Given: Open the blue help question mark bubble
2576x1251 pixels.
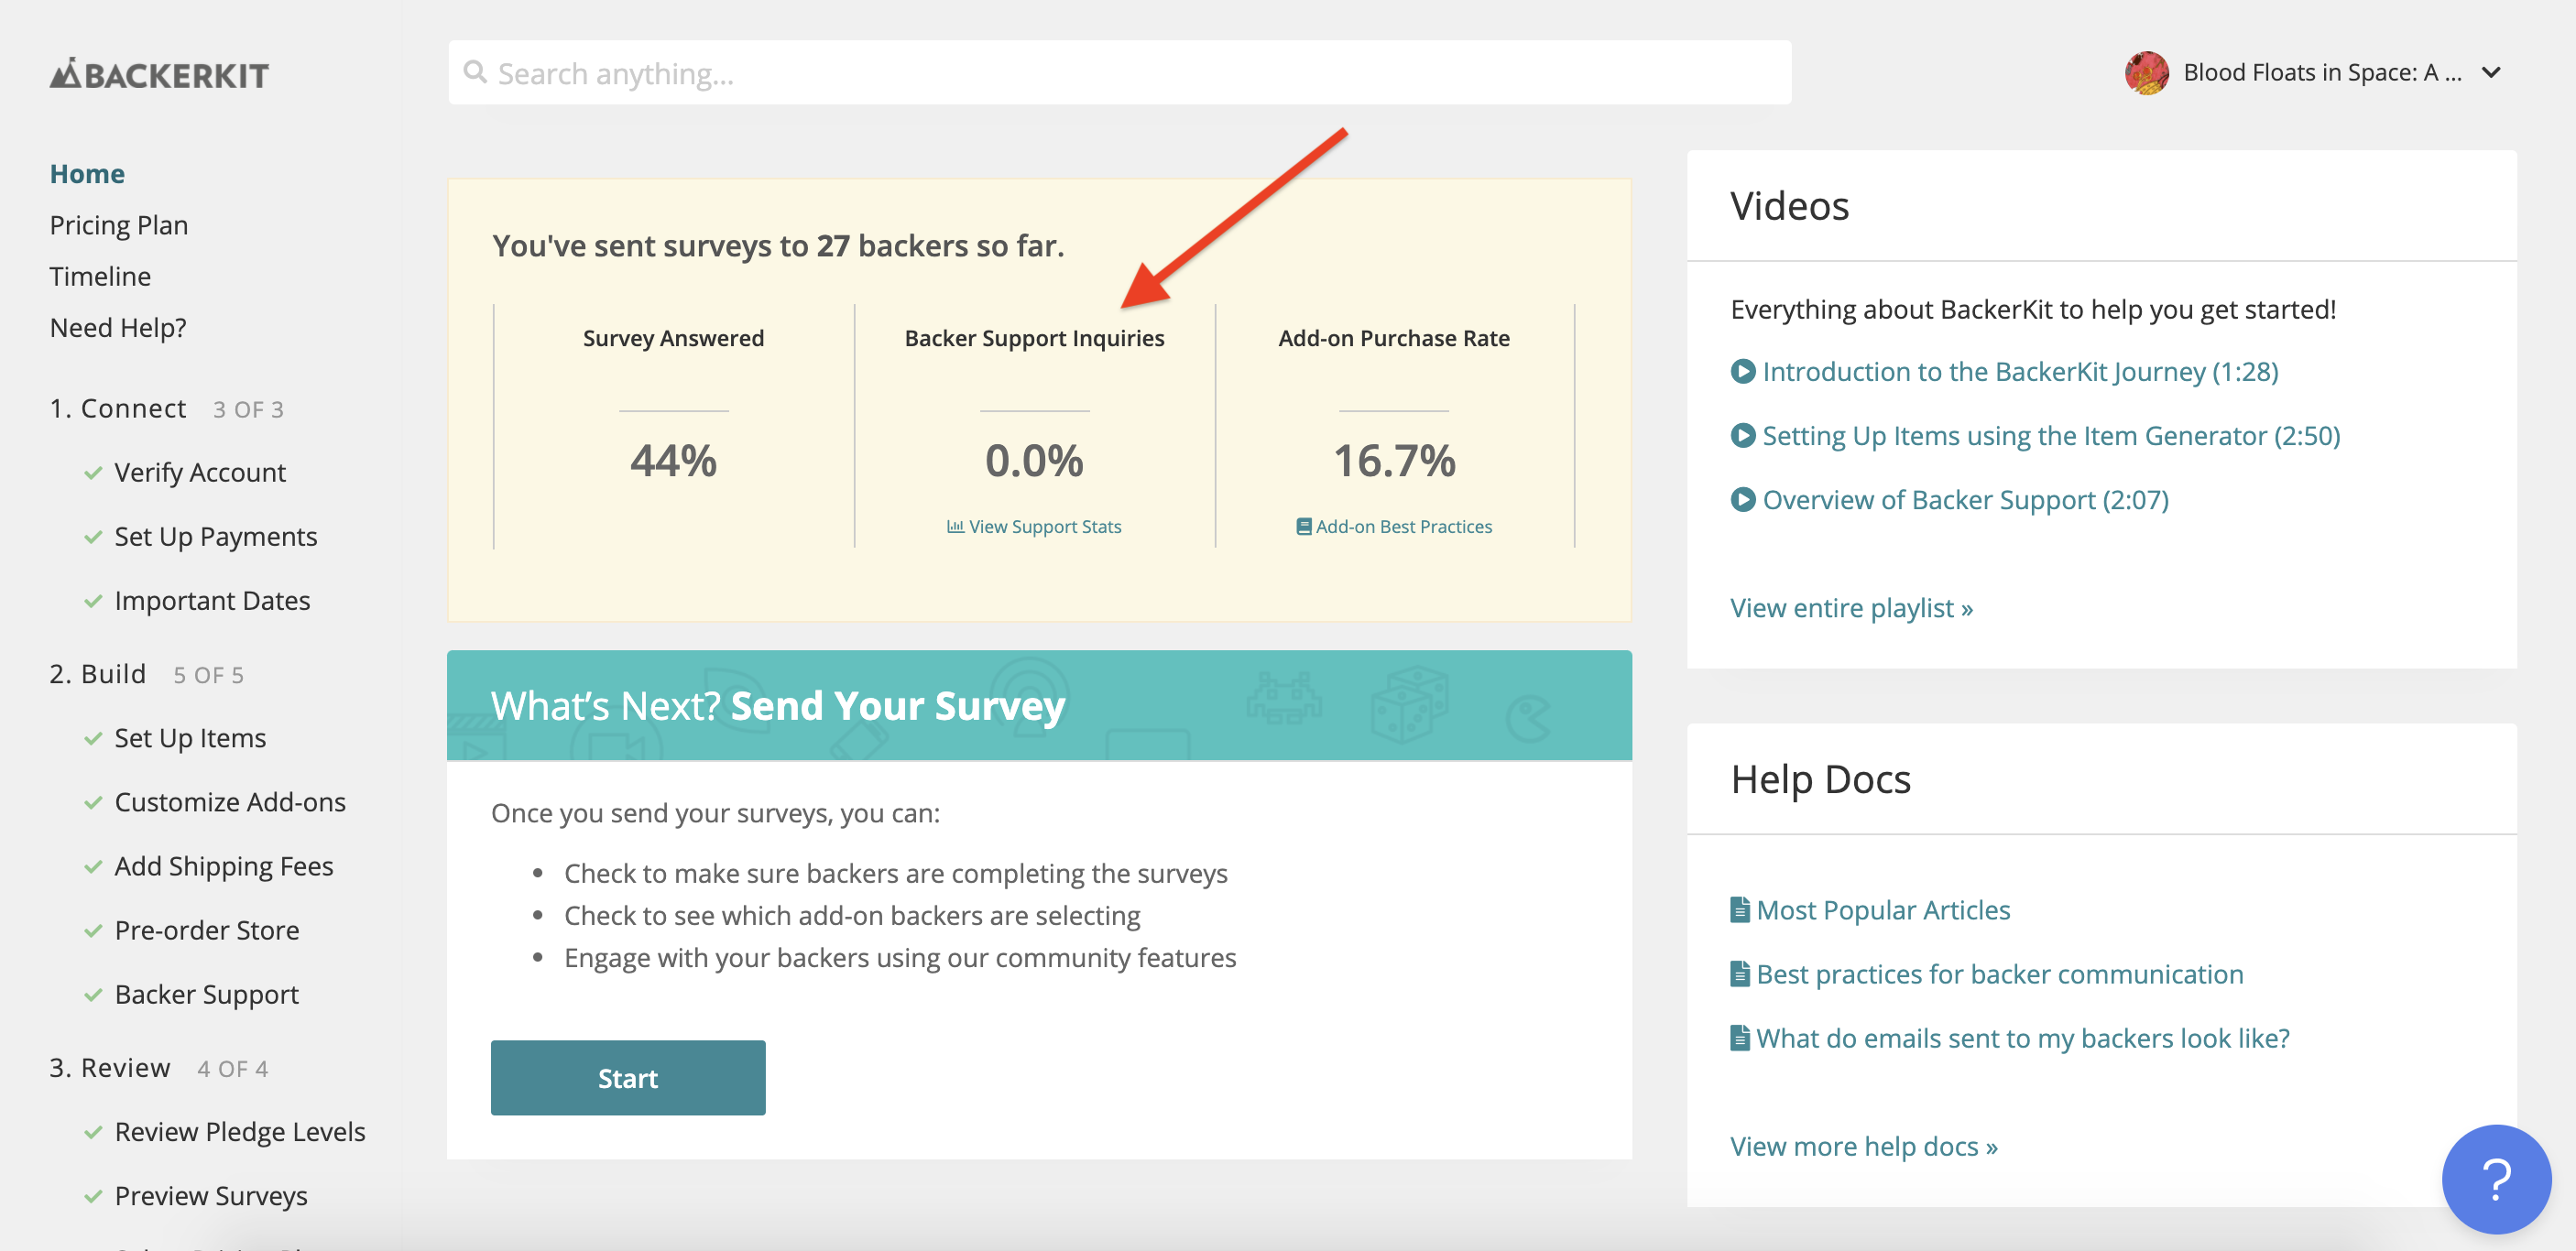Looking at the screenshot, I should [2495, 1179].
